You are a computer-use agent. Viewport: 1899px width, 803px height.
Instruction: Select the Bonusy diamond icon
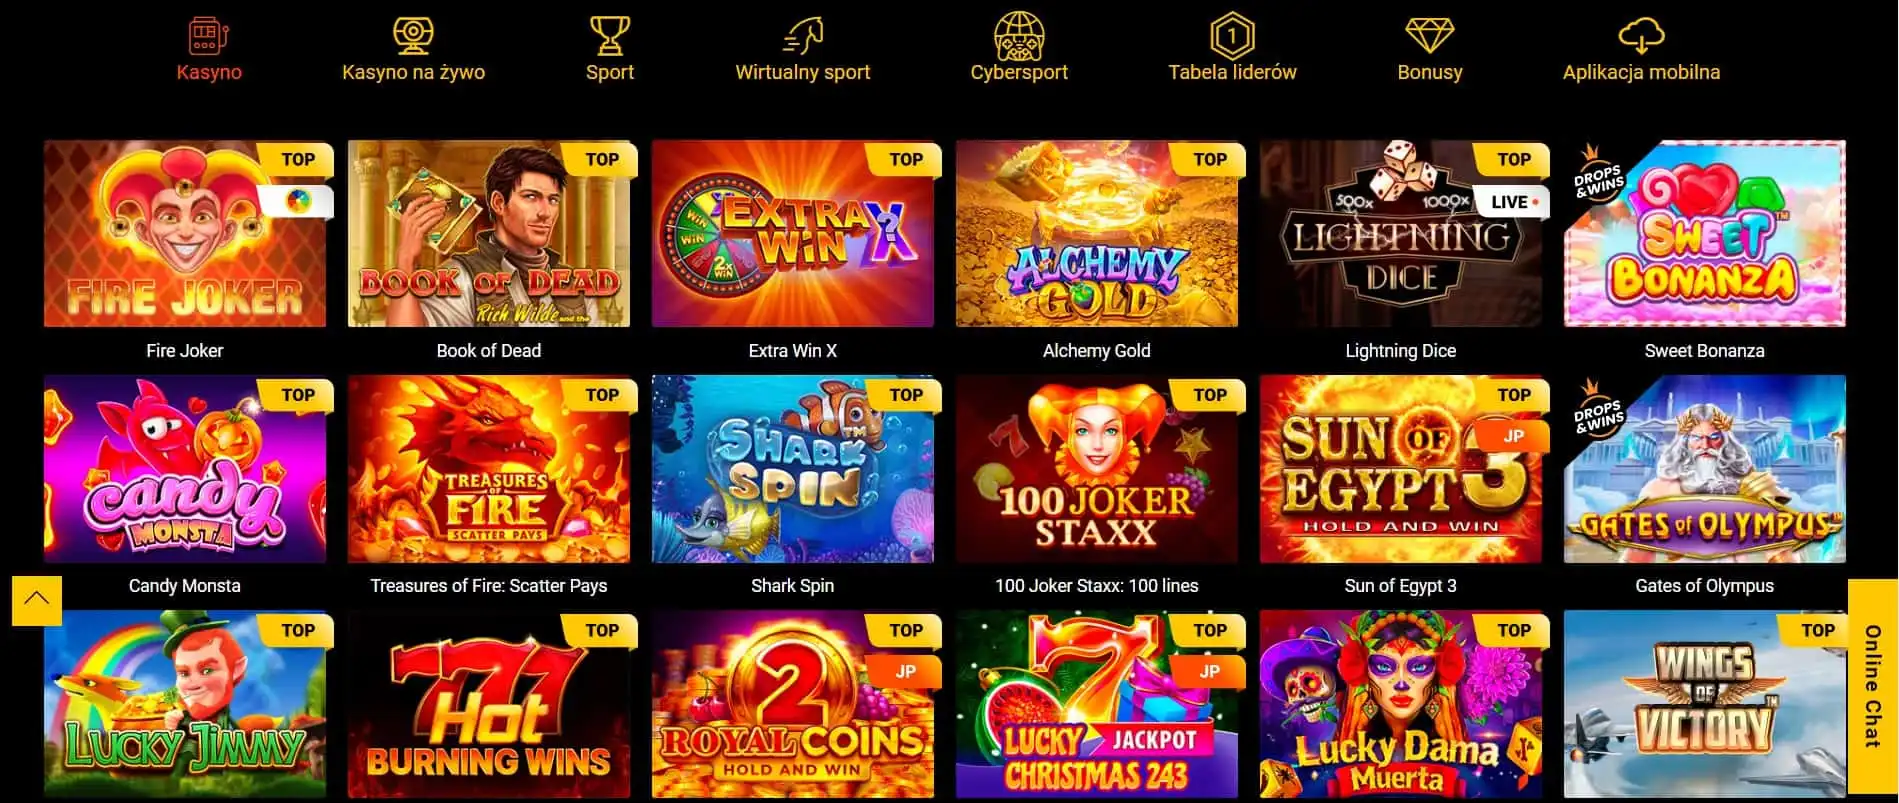point(1429,35)
